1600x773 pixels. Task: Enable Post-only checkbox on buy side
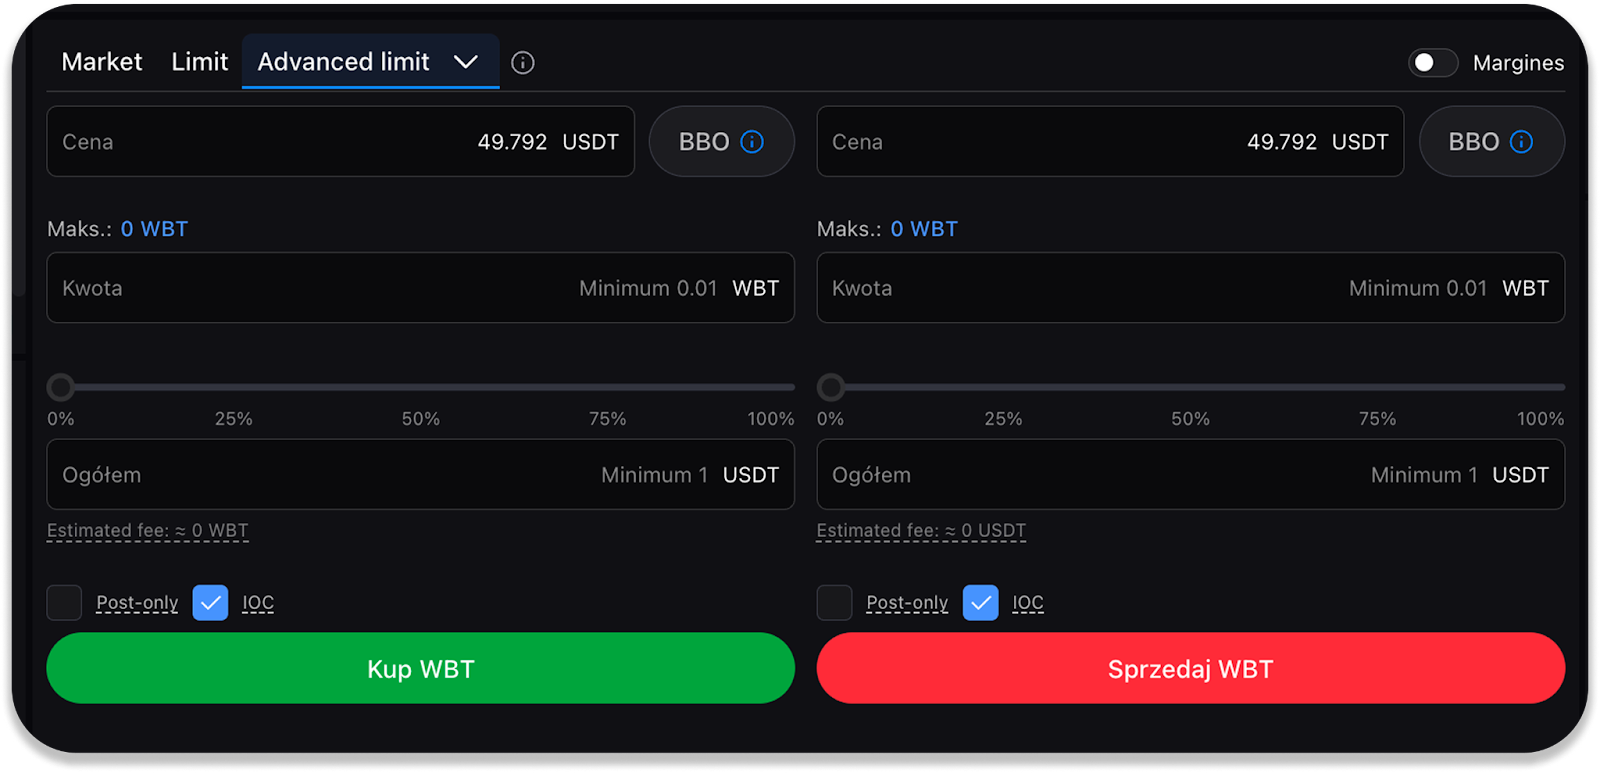65,603
